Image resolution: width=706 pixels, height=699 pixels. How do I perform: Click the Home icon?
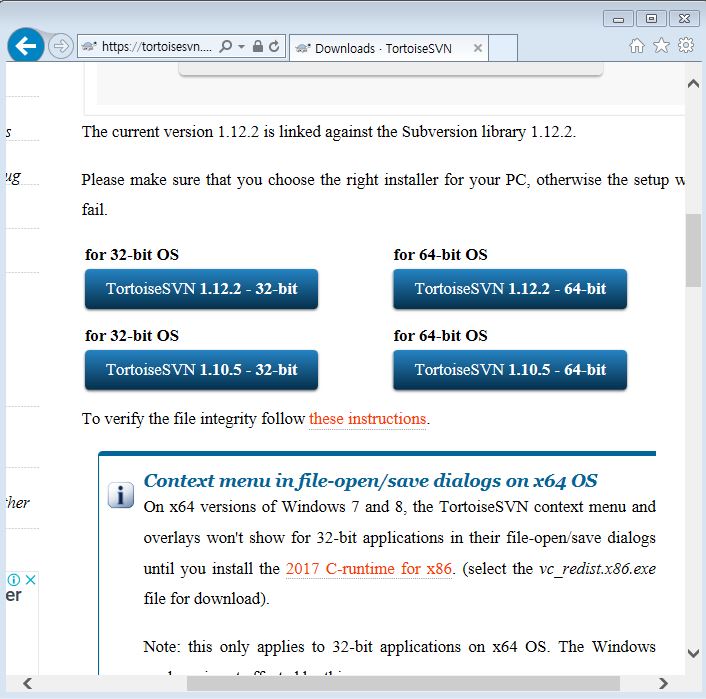click(x=636, y=45)
